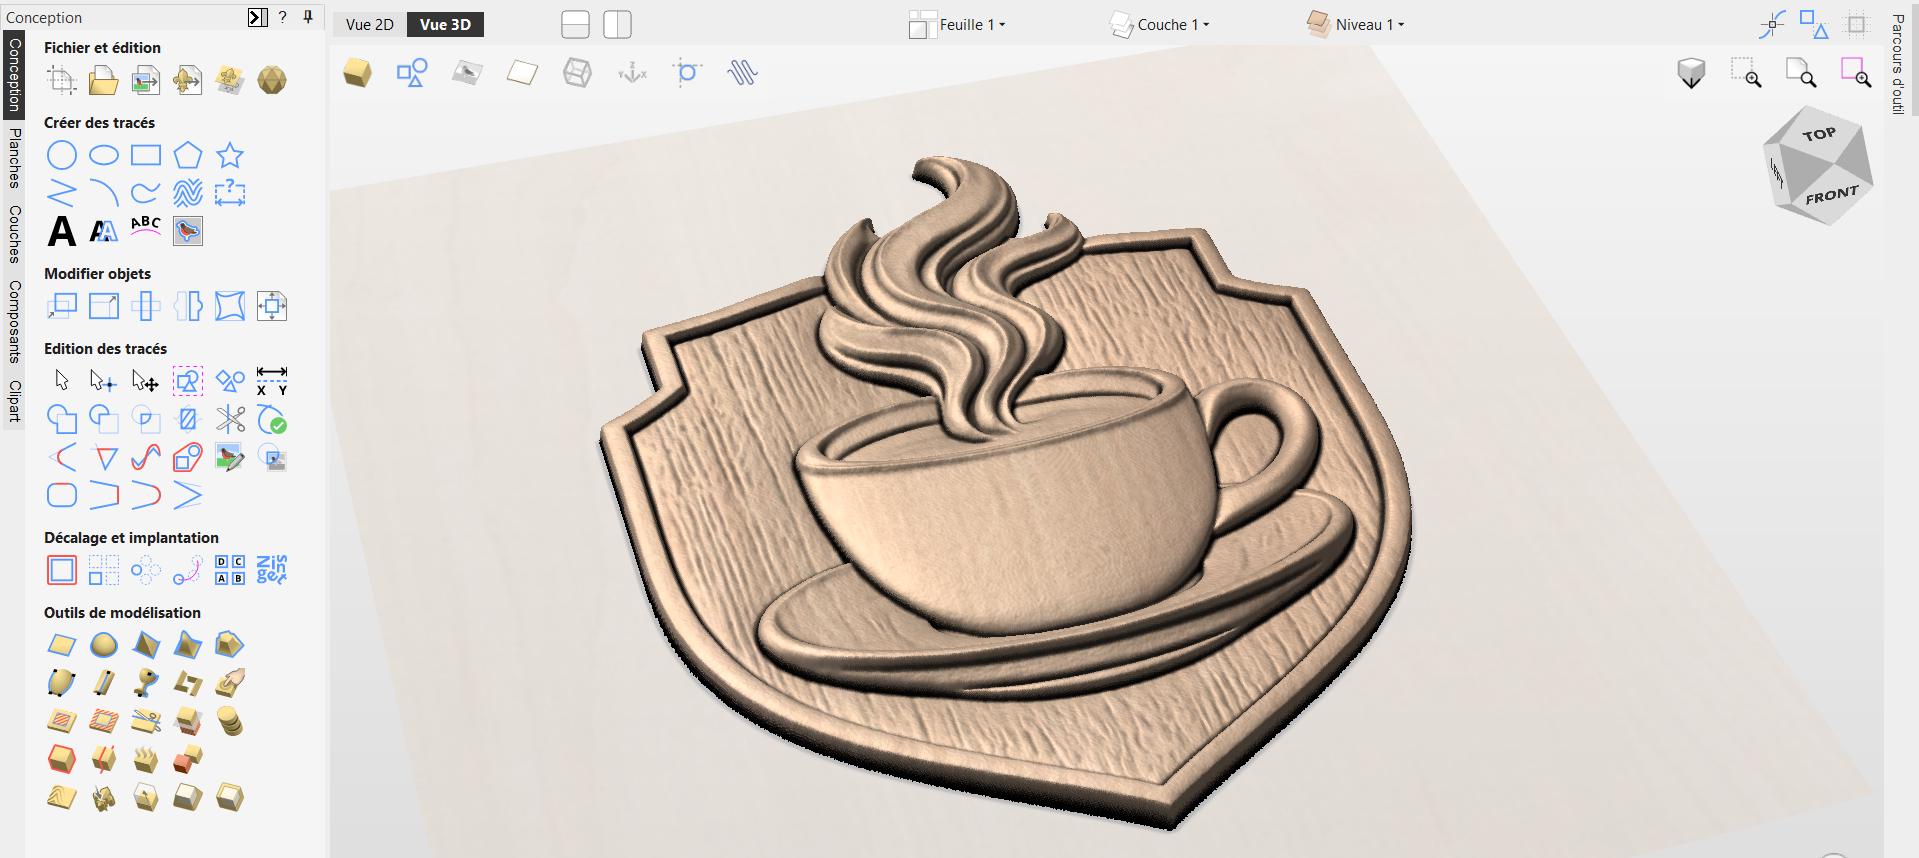Image resolution: width=1919 pixels, height=858 pixels.
Task: Open the offset vectors tool with red square
Action: (62, 570)
